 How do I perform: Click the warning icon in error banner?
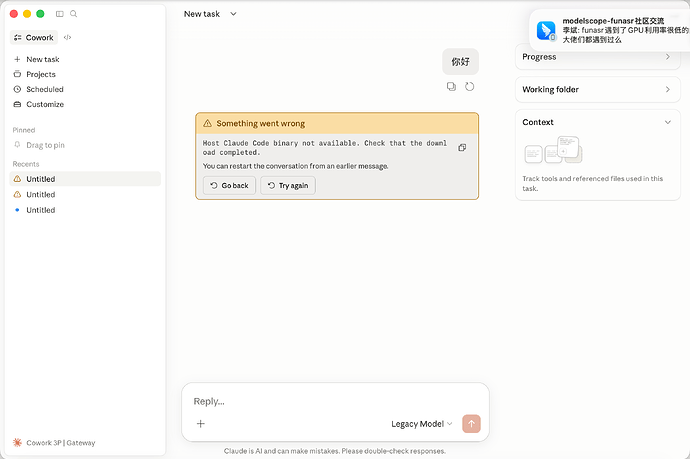coord(207,123)
